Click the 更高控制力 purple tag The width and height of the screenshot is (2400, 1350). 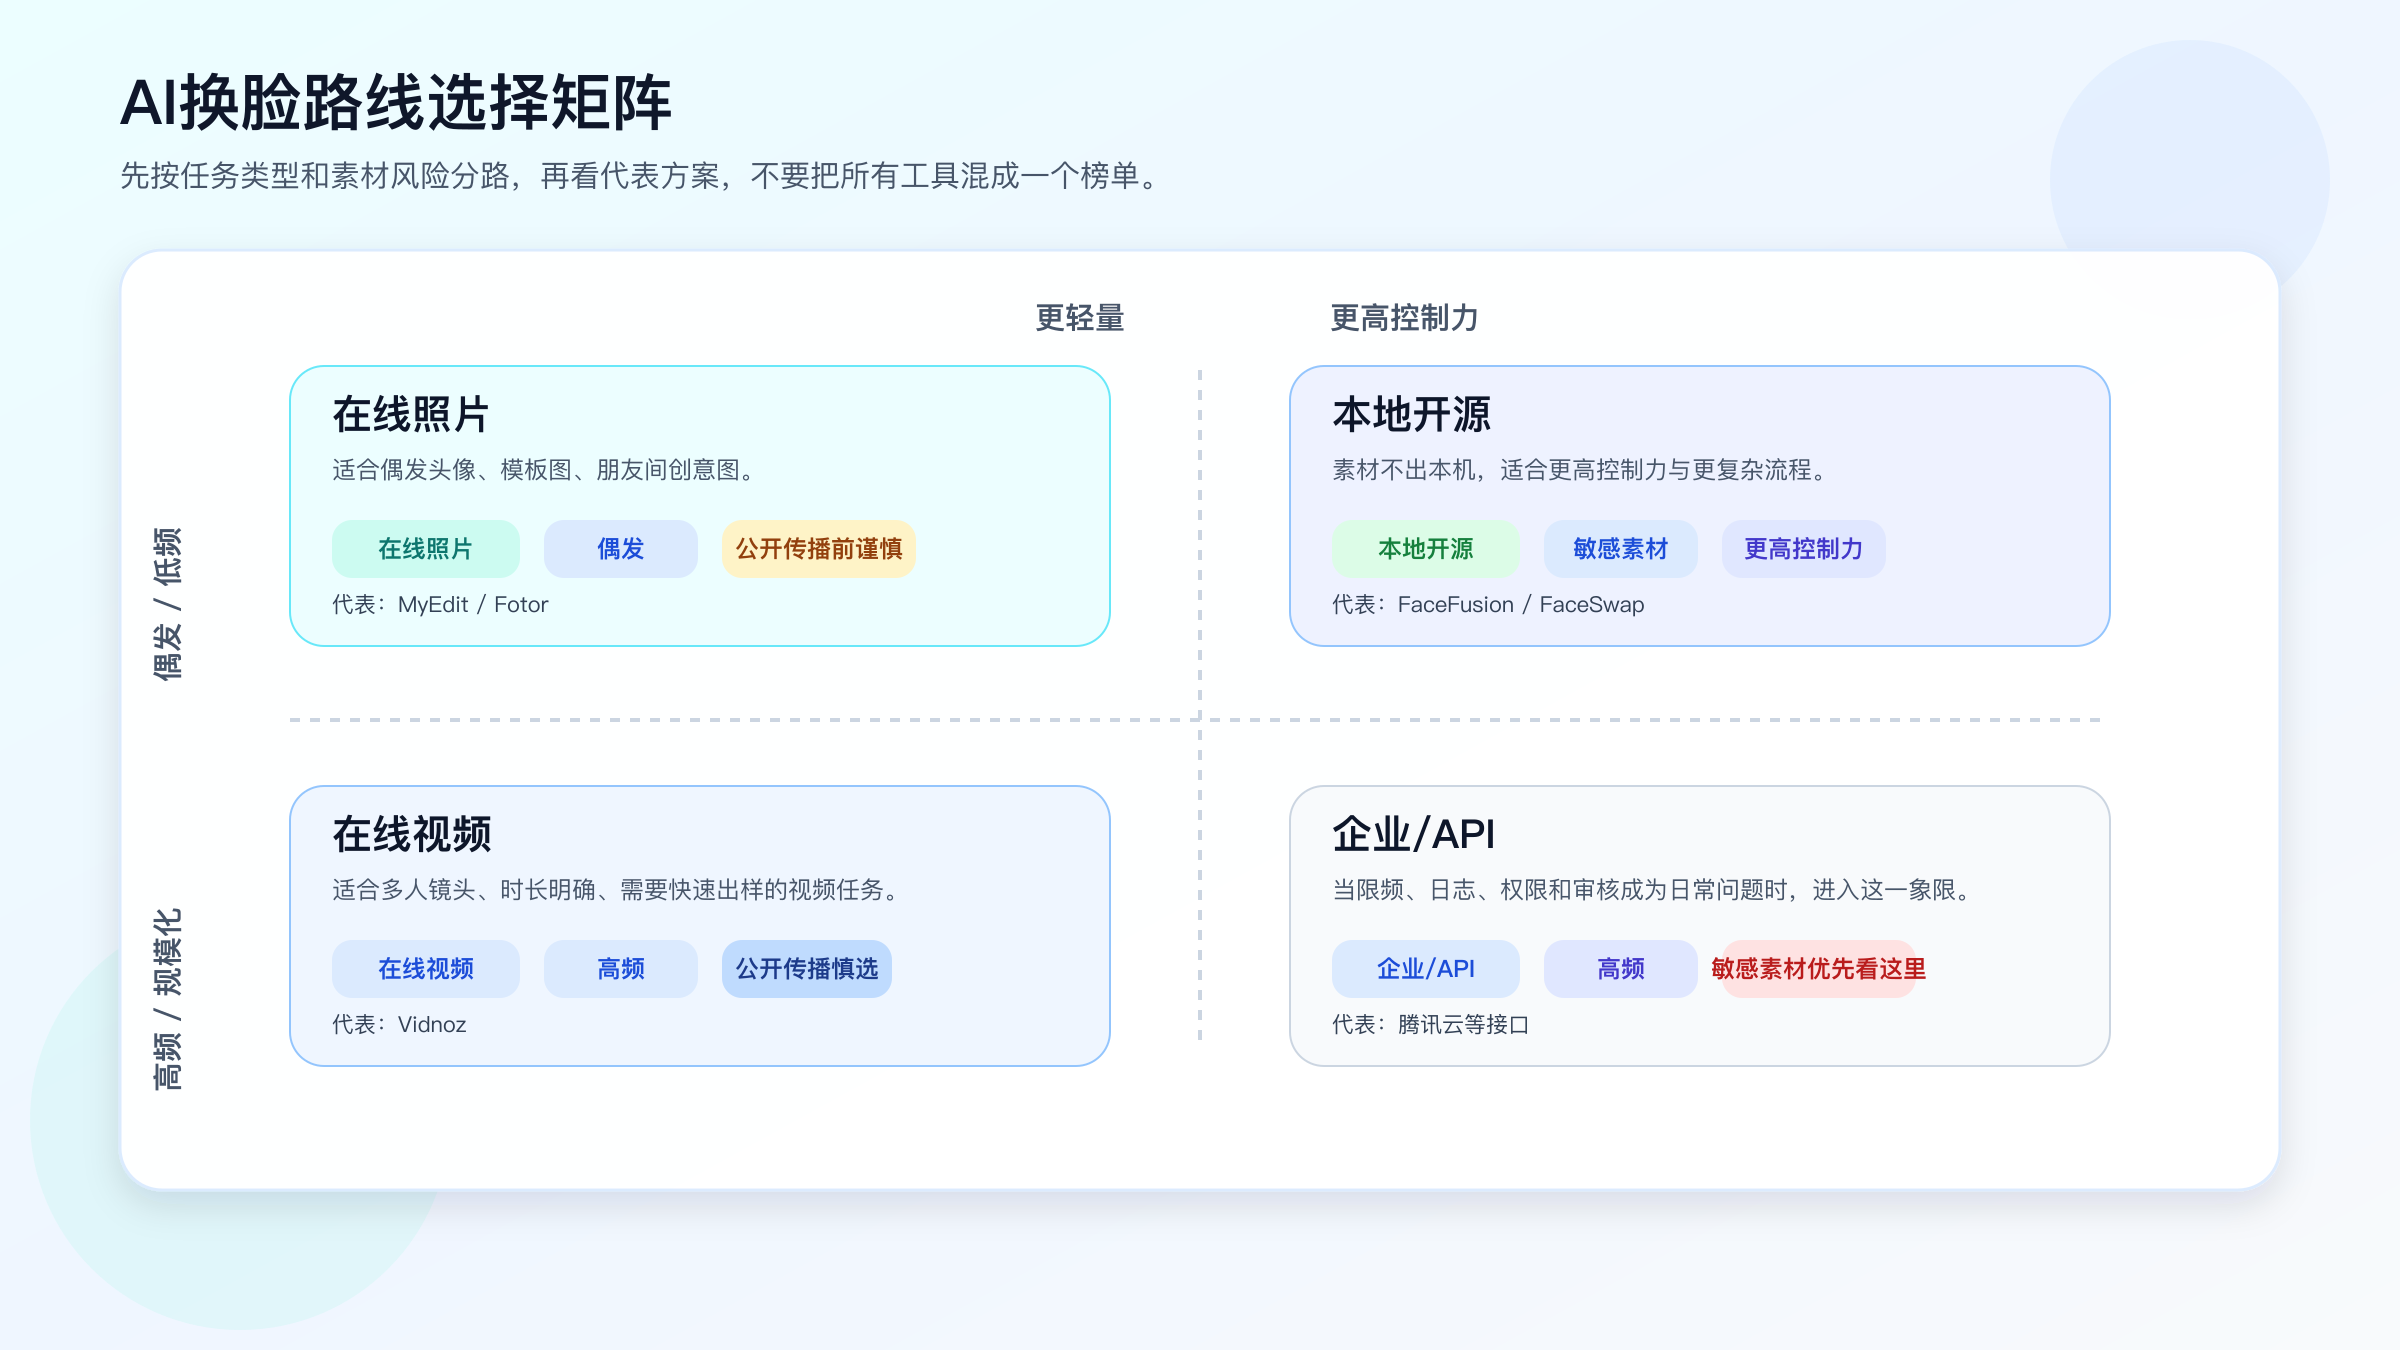[x=1803, y=549]
